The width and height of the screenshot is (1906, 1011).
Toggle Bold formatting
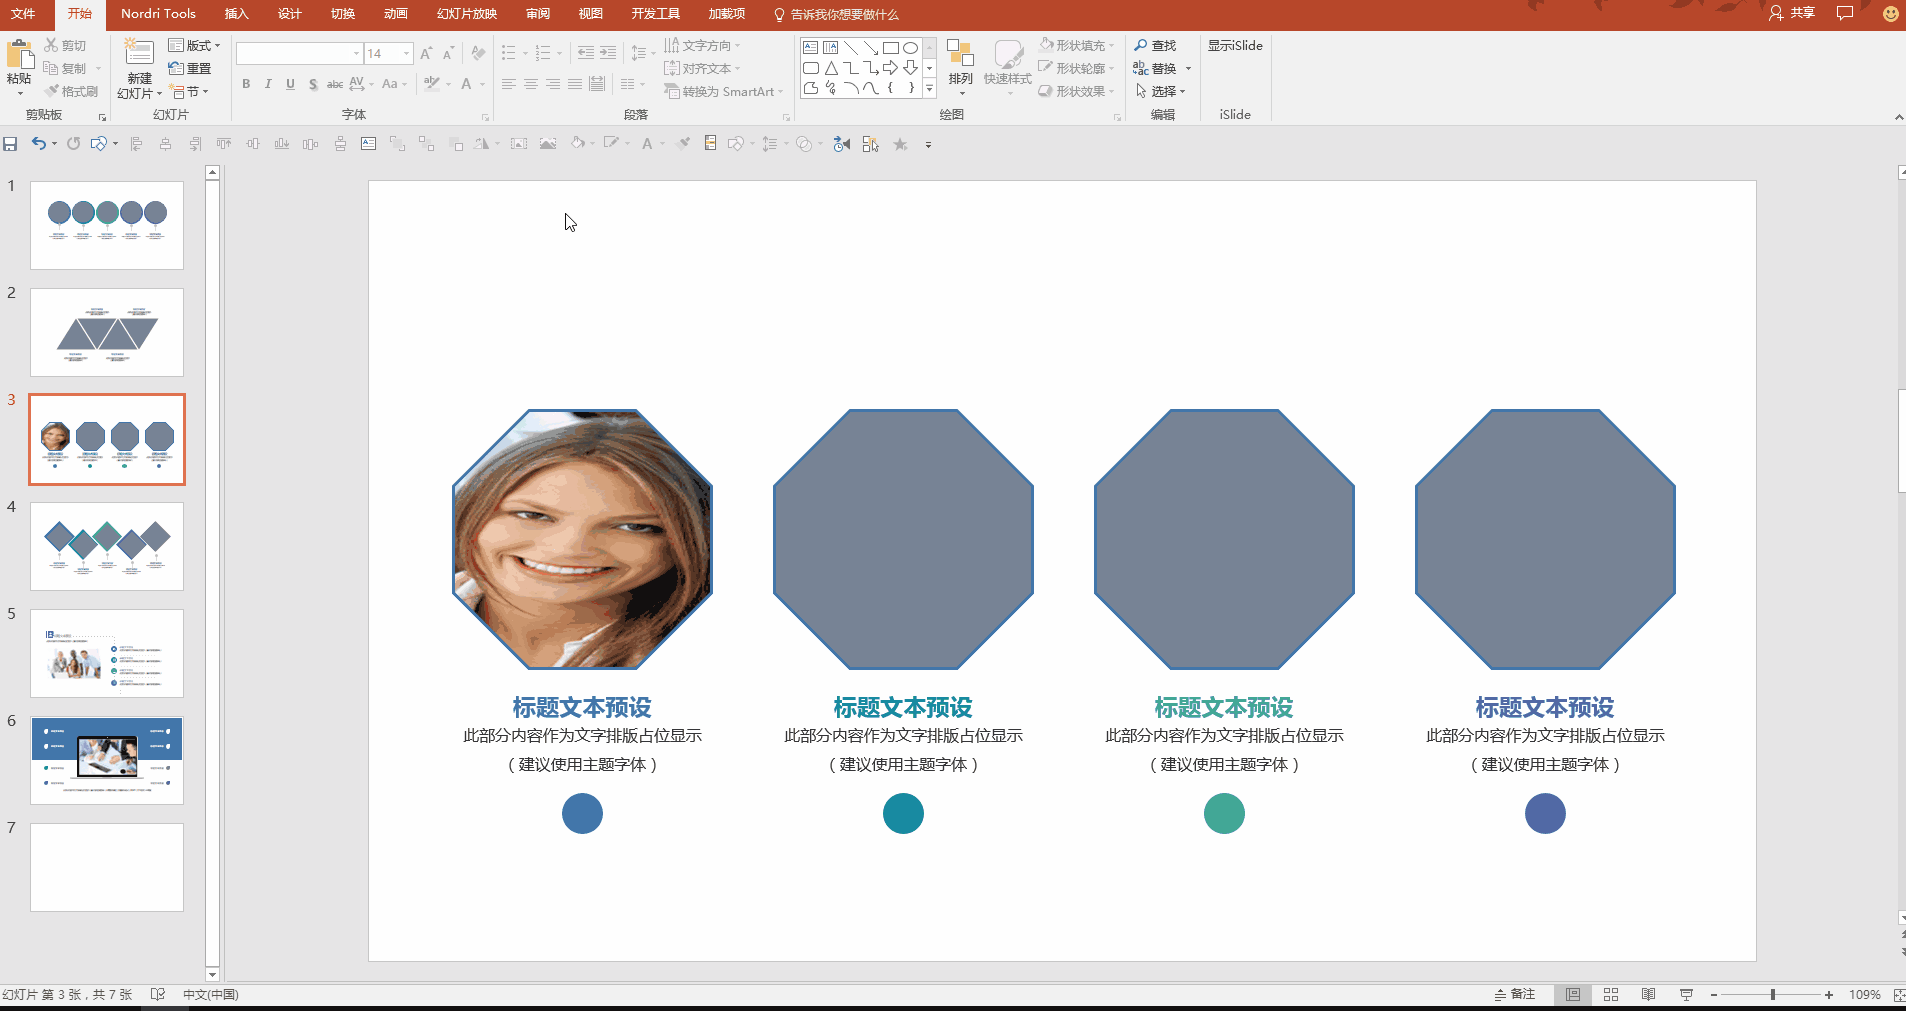(246, 84)
